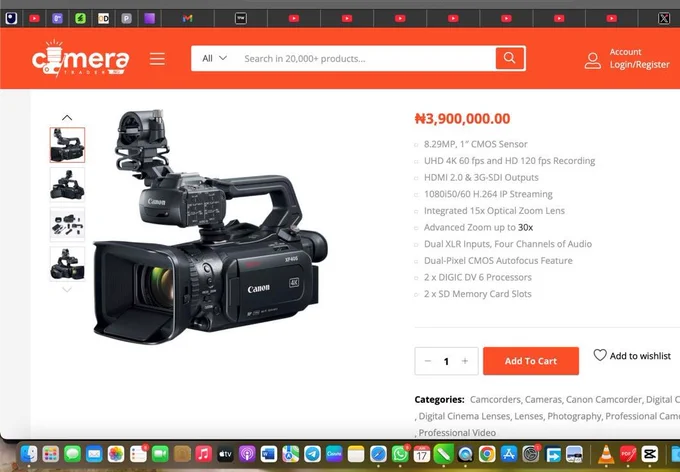Open Mail from the Dock
The width and height of the screenshot is (680, 472).
(94, 454)
